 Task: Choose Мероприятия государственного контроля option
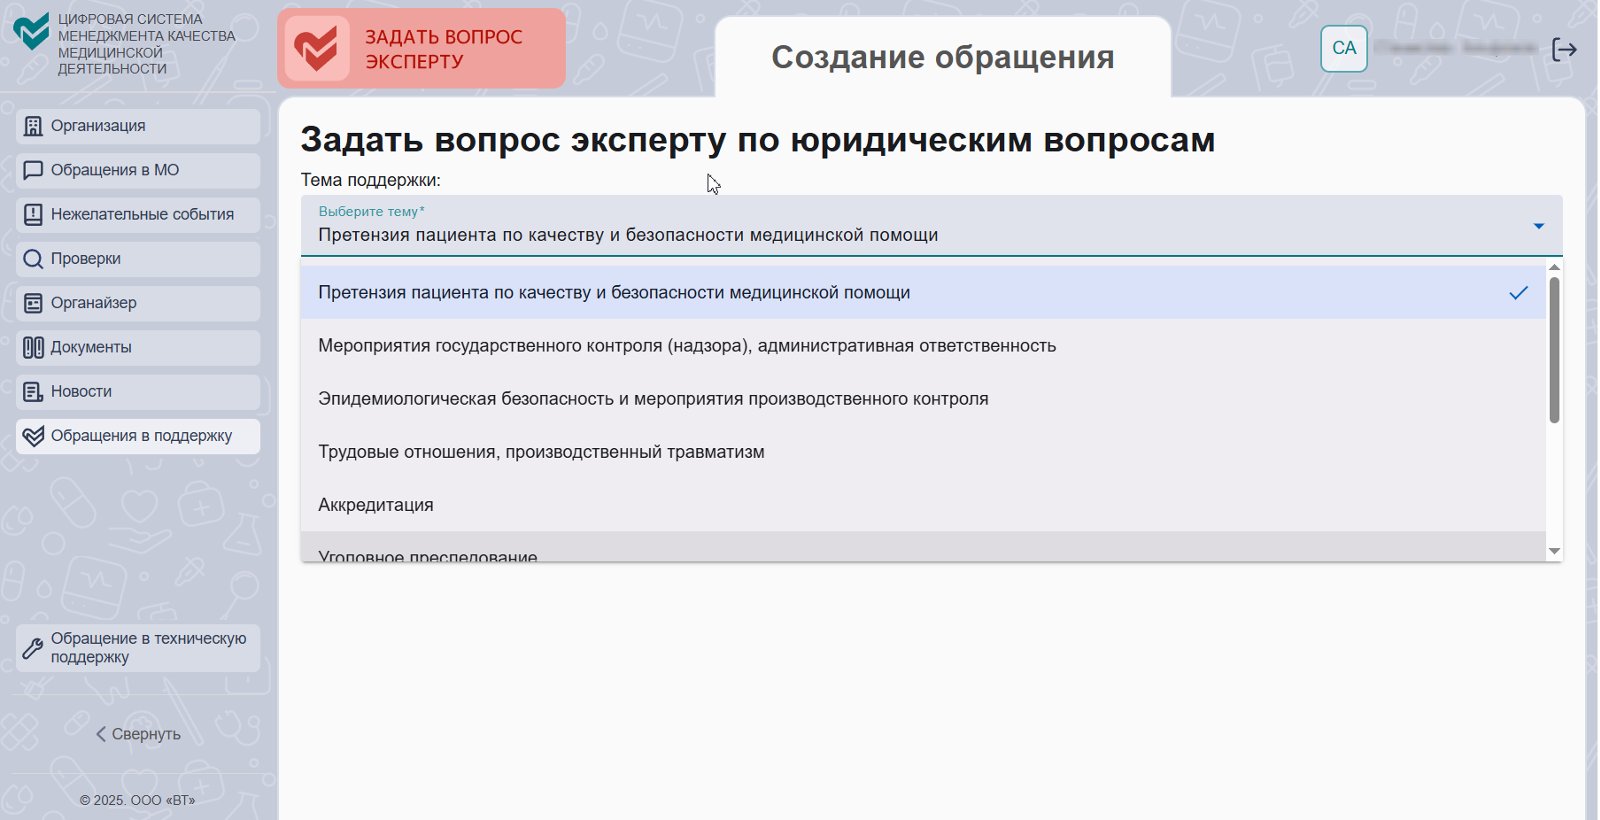click(923, 346)
